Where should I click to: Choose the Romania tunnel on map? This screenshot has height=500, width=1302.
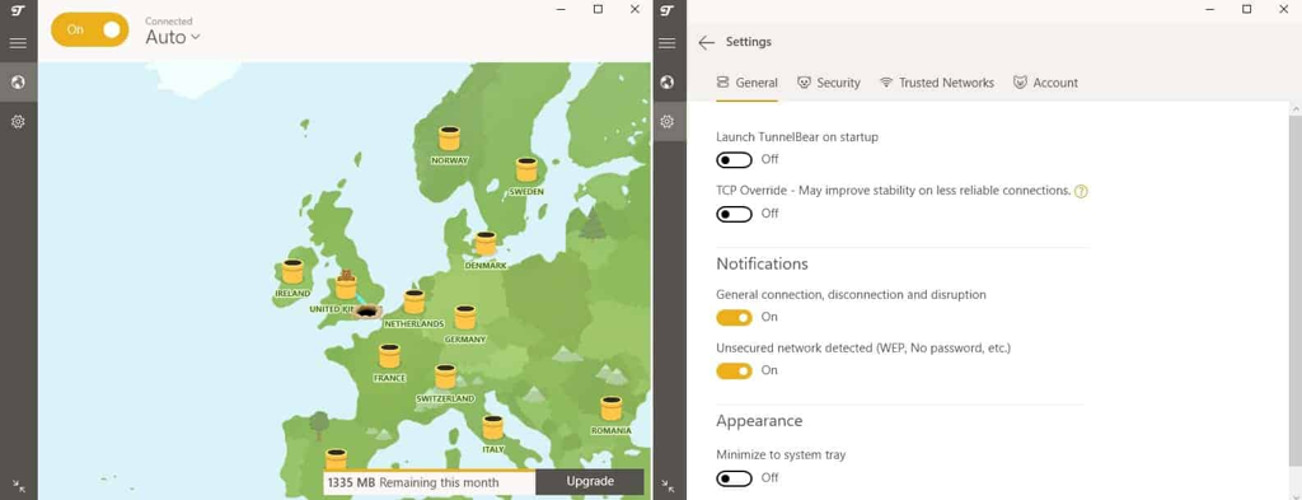pos(610,409)
